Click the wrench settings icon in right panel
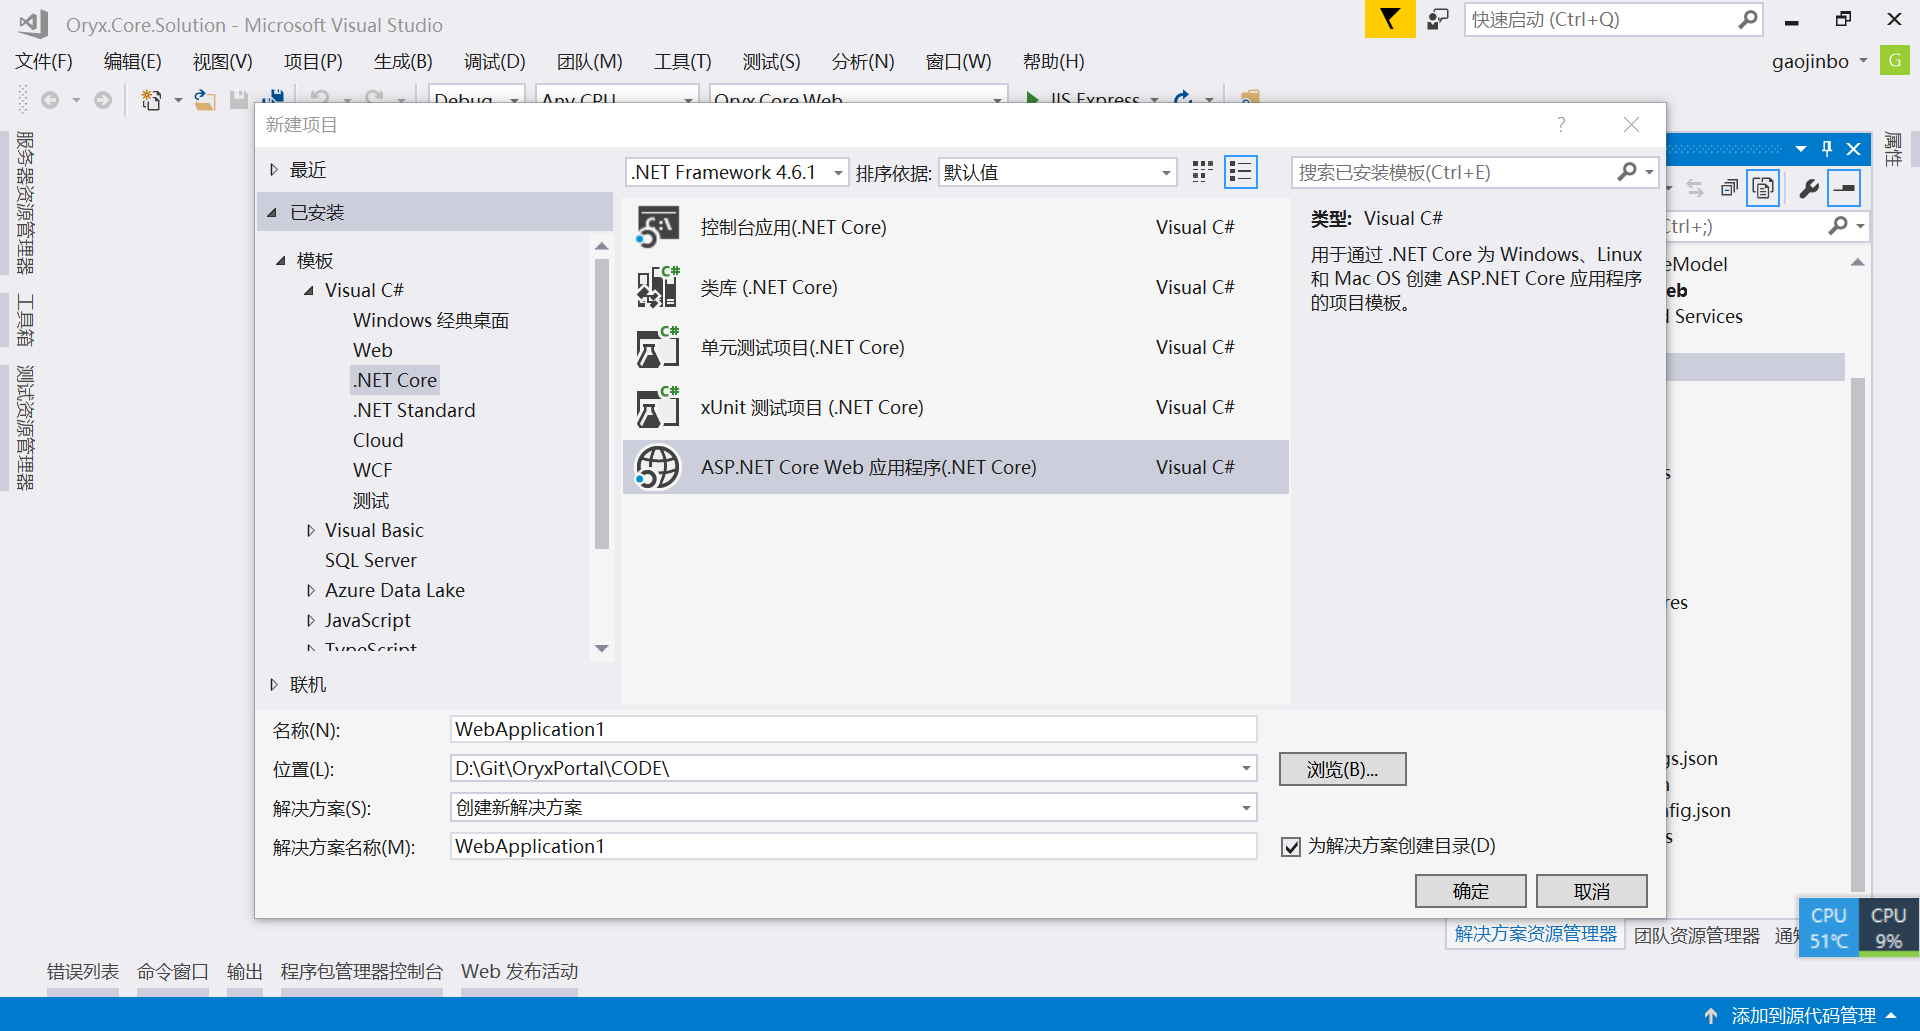 pyautogui.click(x=1808, y=188)
